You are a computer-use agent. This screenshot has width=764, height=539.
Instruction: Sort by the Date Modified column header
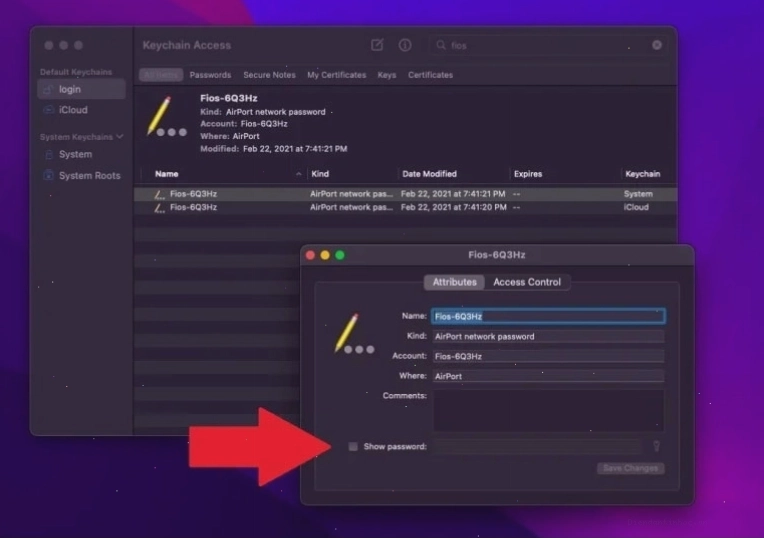(429, 174)
